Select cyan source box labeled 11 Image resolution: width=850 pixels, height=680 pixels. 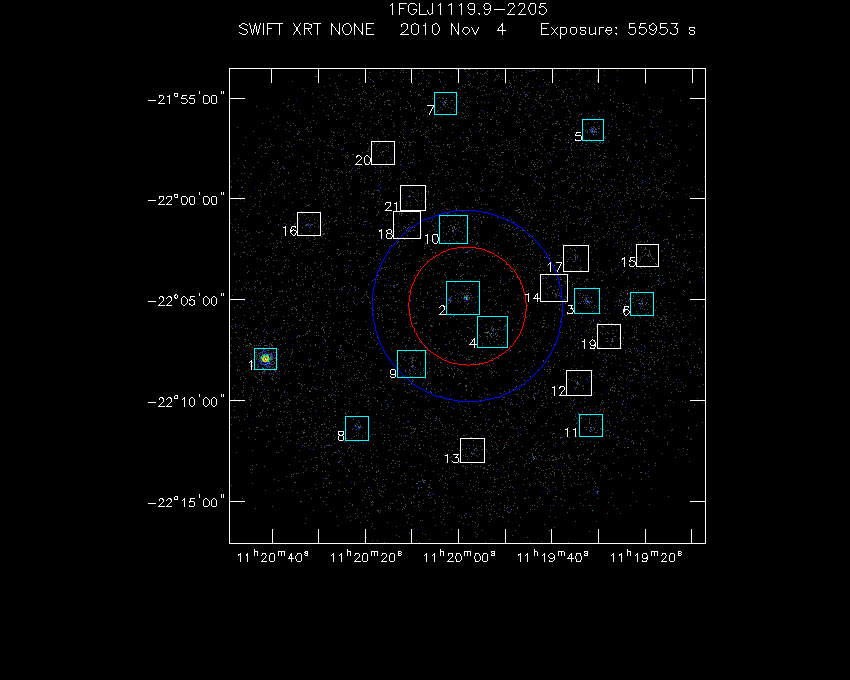coord(591,426)
